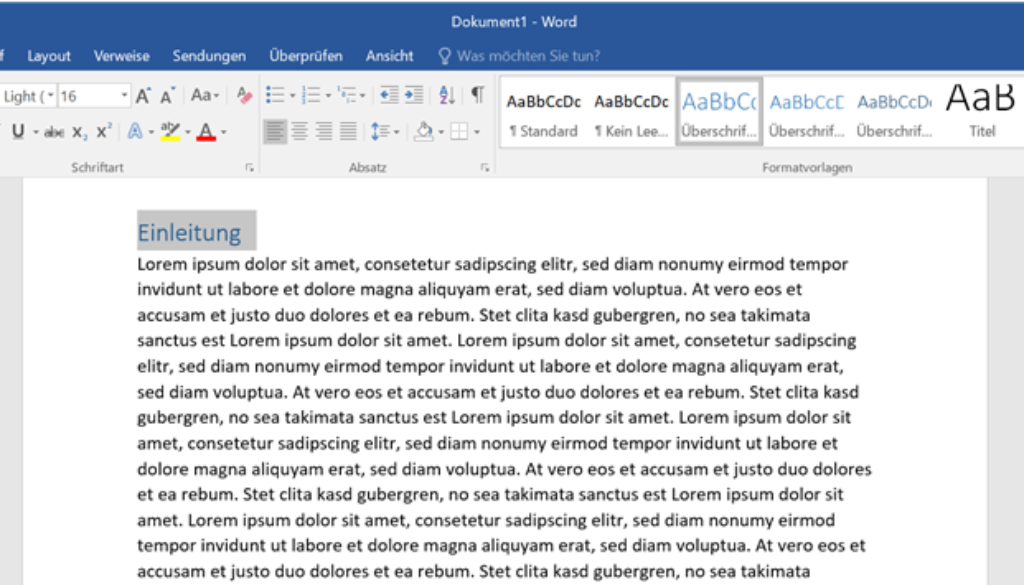This screenshot has height=585, width=1024.
Task: Shrink font size with the smaller A icon
Action: (x=168, y=96)
